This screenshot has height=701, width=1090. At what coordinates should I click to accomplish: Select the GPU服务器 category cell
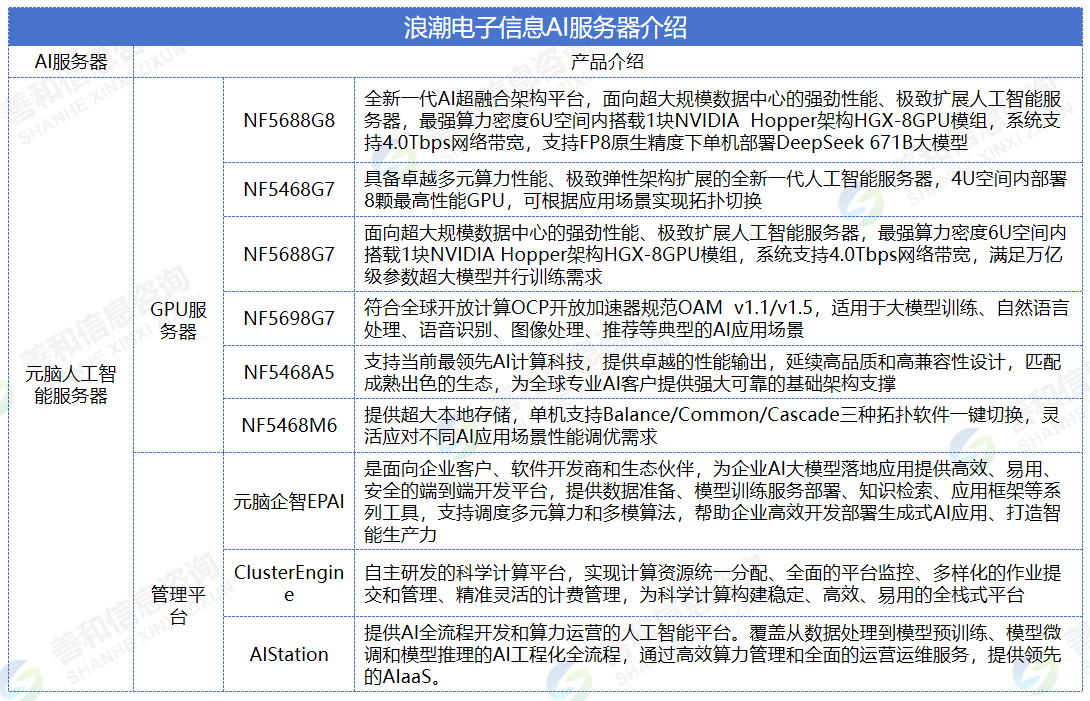[x=178, y=320]
